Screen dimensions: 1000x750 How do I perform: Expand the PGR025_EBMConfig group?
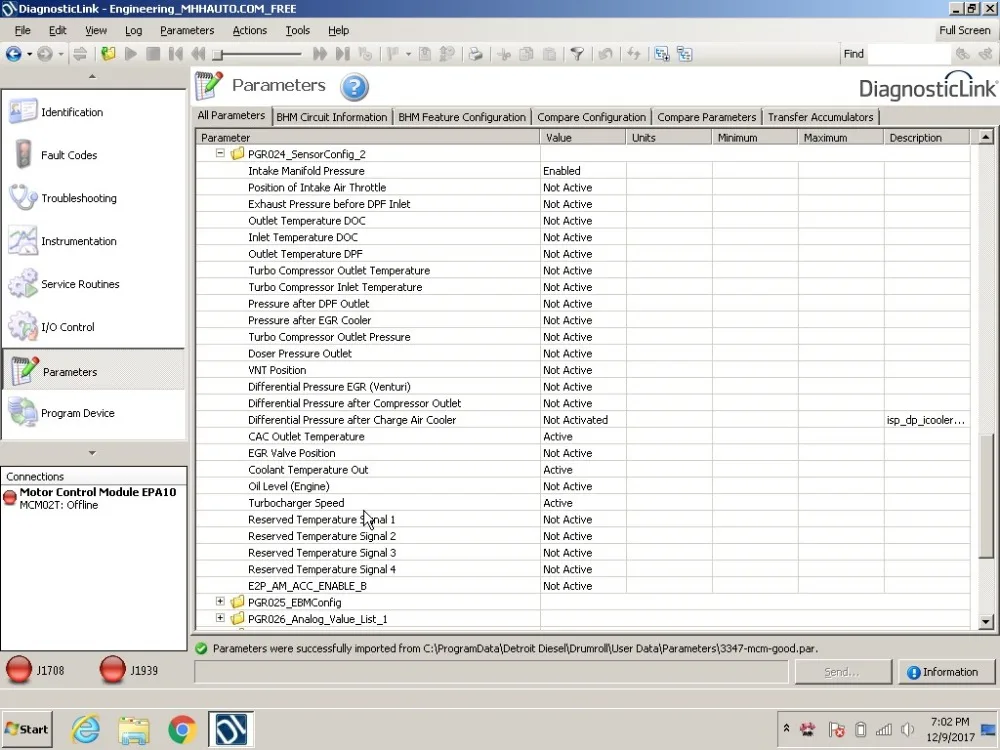click(221, 602)
